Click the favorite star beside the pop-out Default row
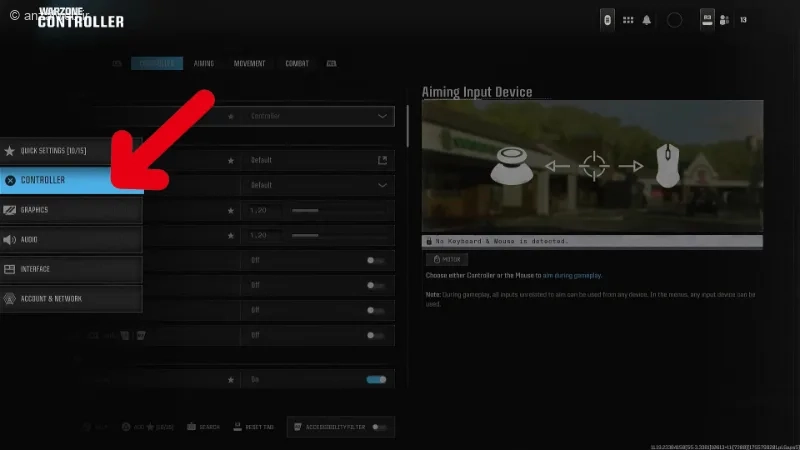800x450 pixels. point(231,160)
